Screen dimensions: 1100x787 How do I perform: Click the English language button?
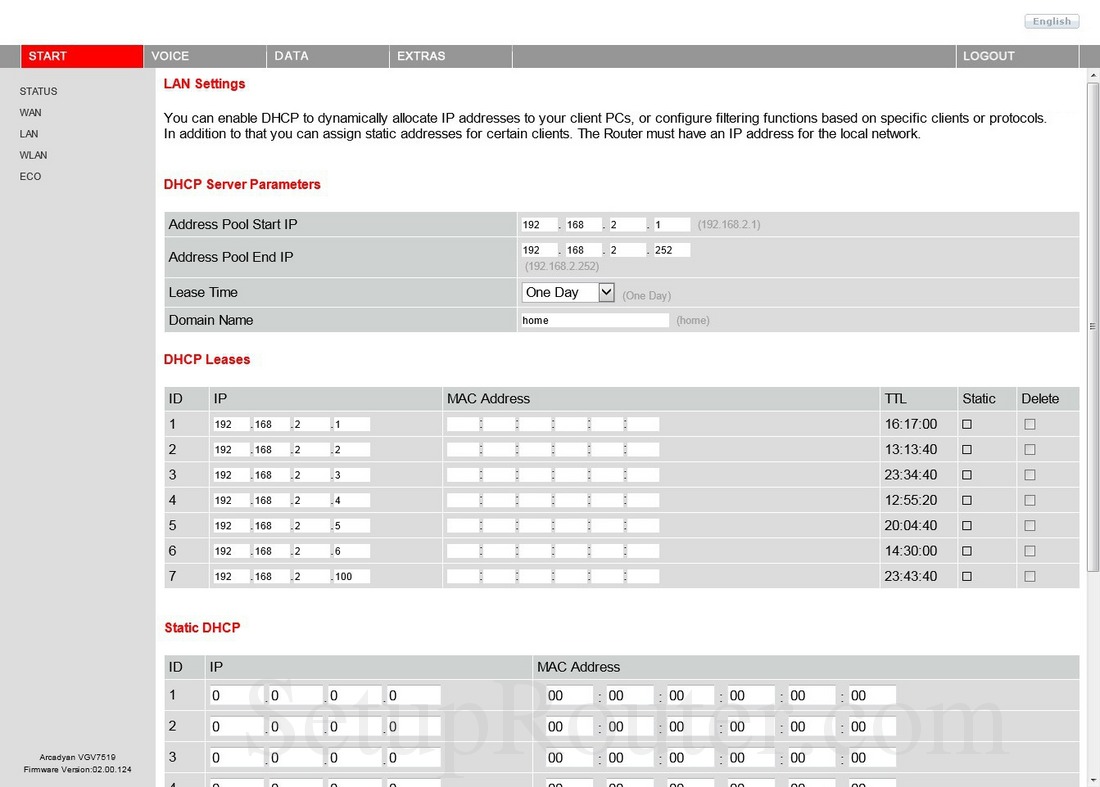click(x=1052, y=21)
